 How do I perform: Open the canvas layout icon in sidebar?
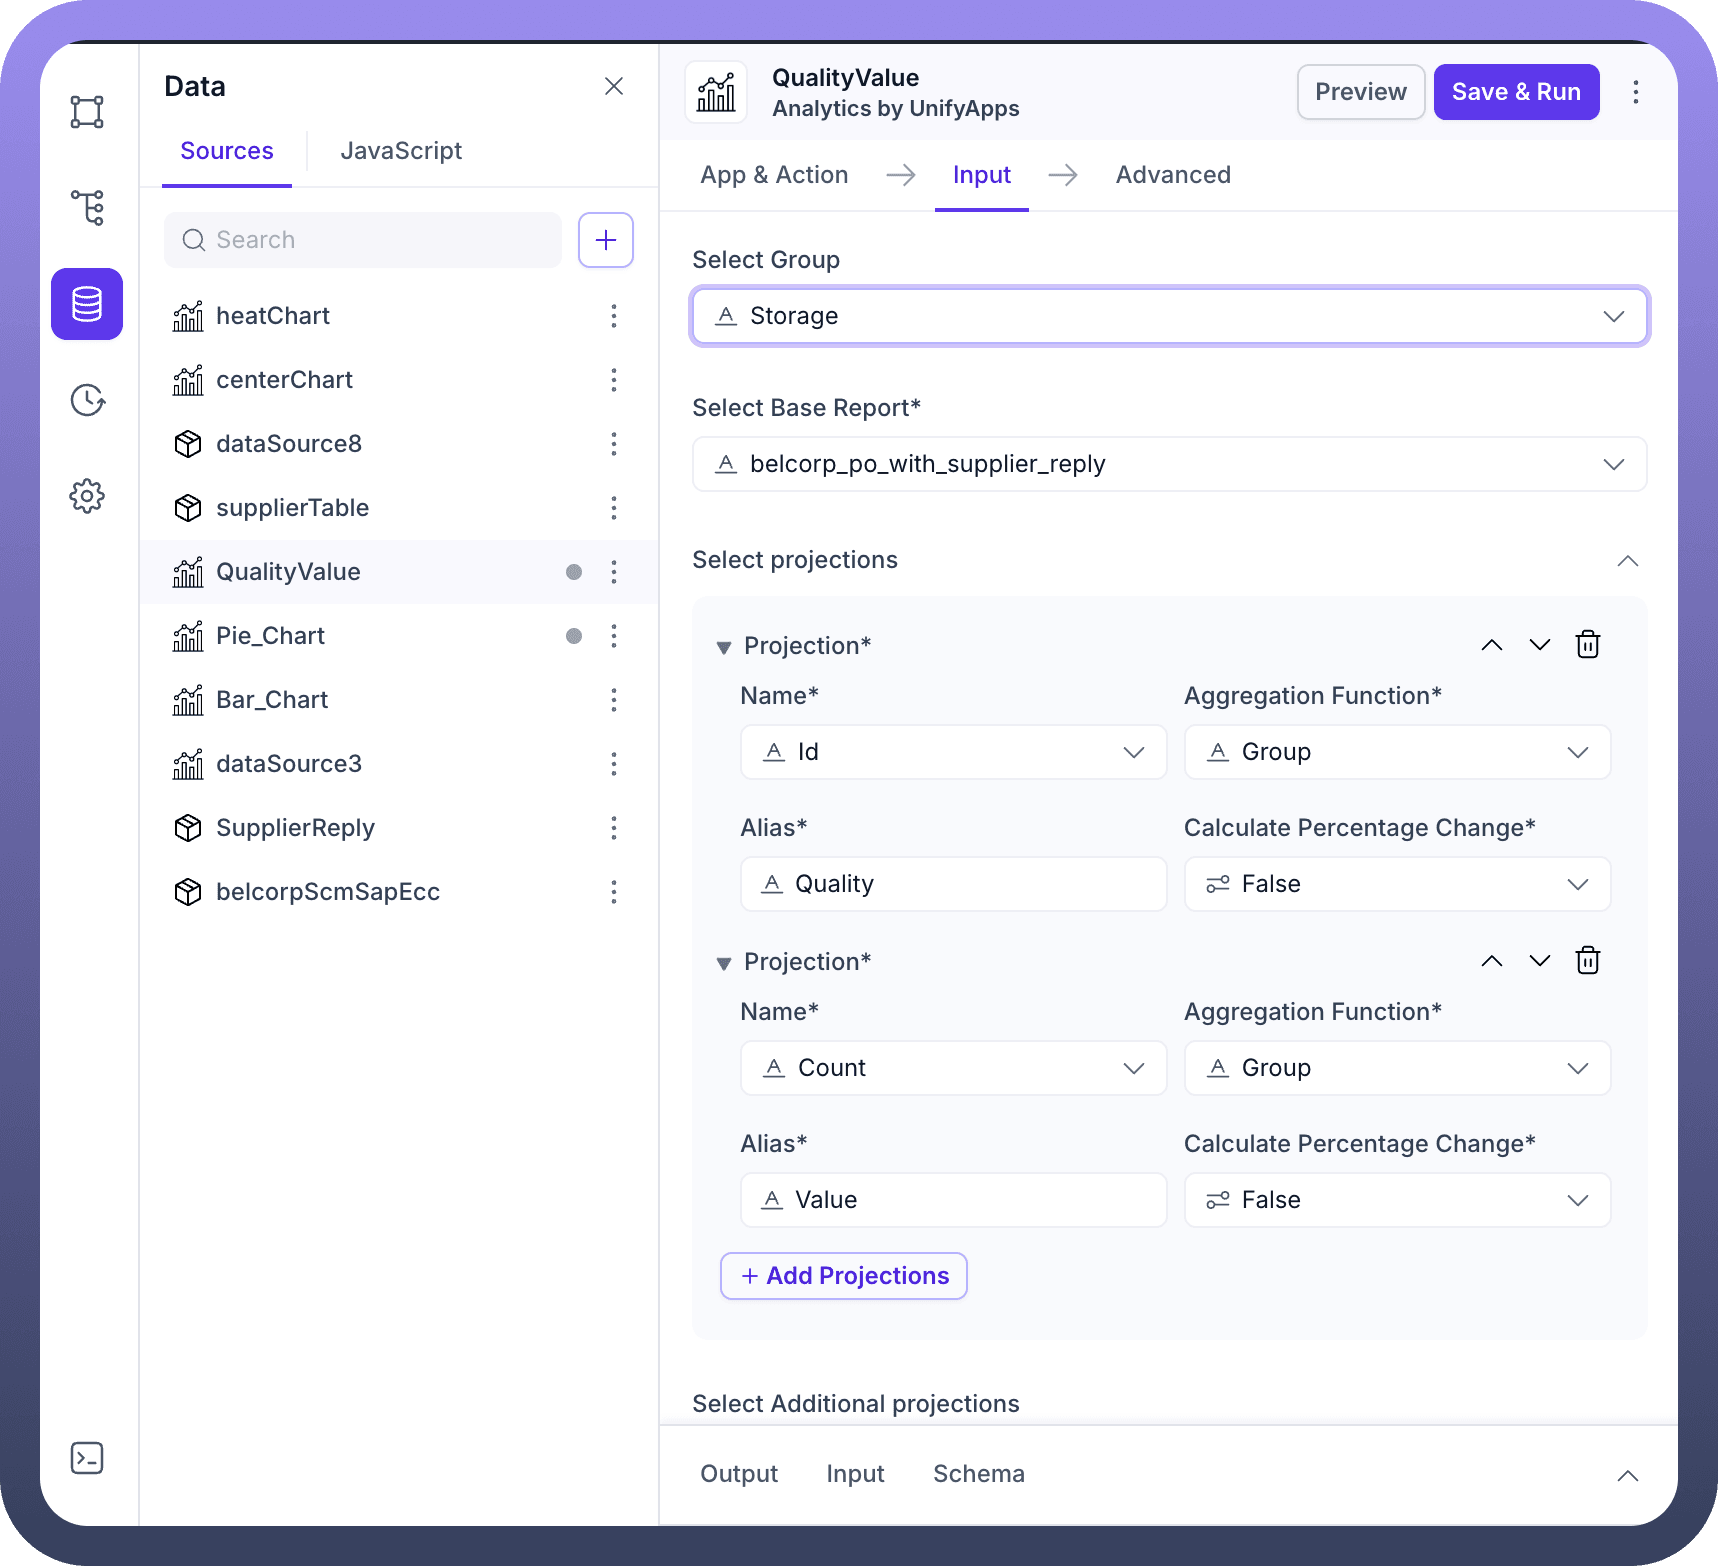[87, 112]
